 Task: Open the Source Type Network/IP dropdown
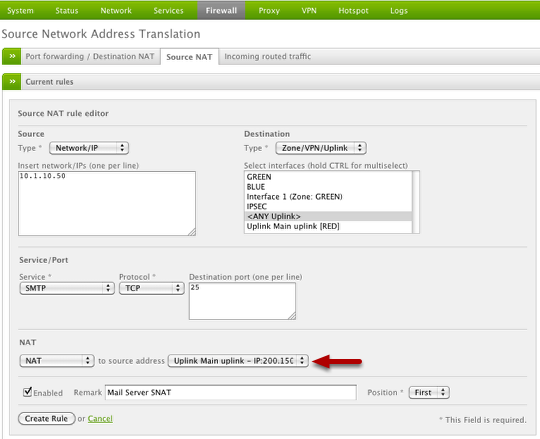pyautogui.click(x=89, y=148)
